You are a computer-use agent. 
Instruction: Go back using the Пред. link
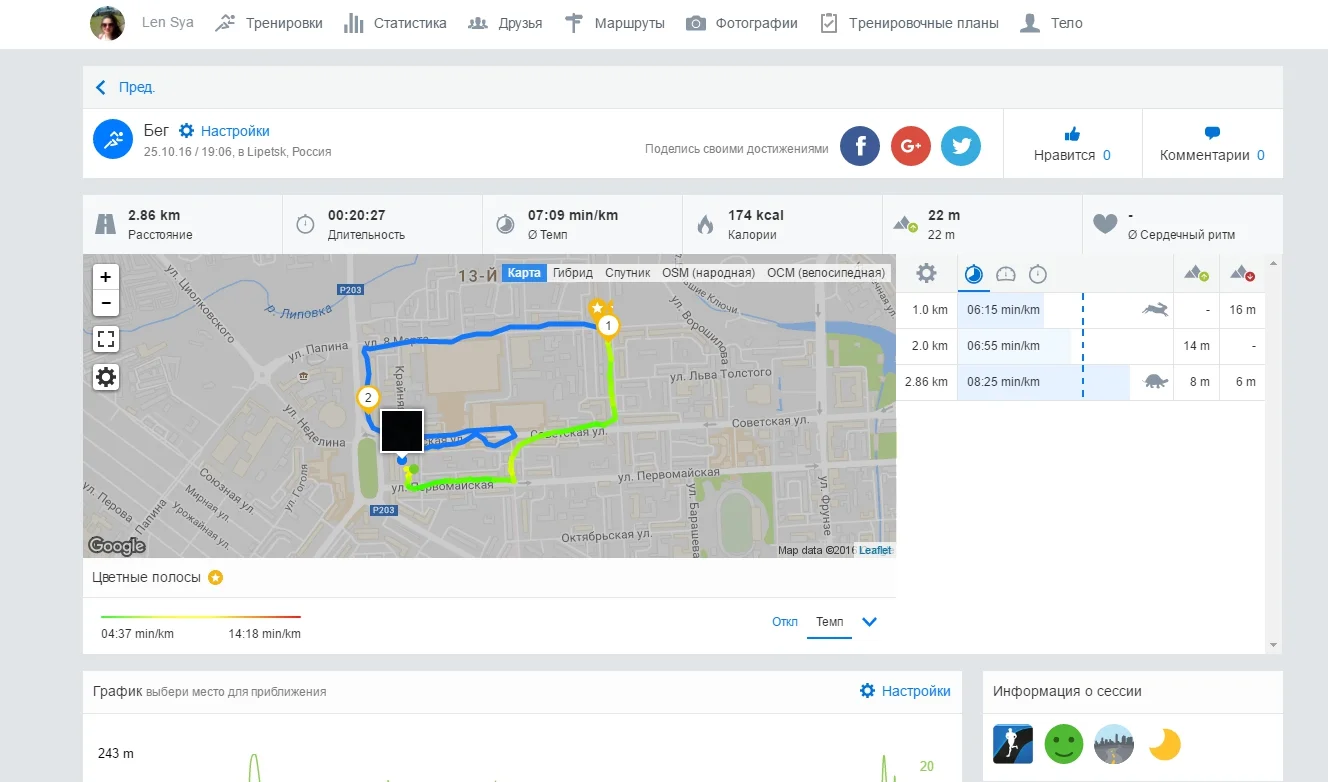click(125, 87)
